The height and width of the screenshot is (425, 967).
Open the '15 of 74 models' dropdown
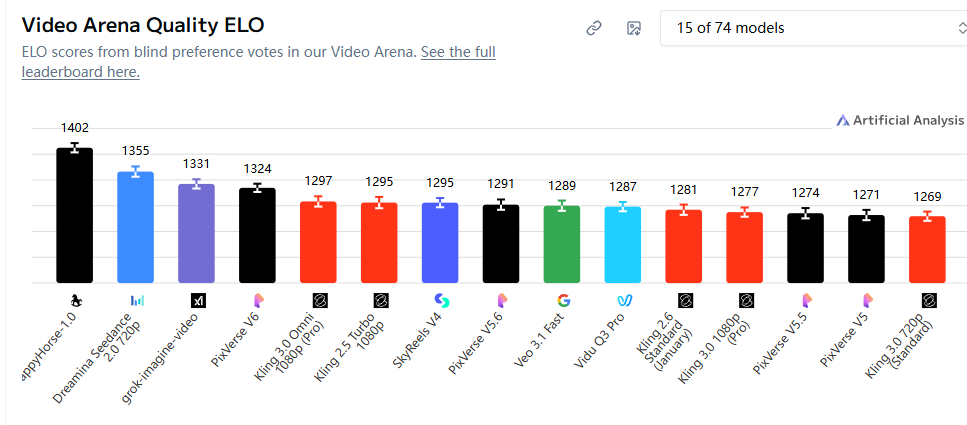tap(810, 28)
